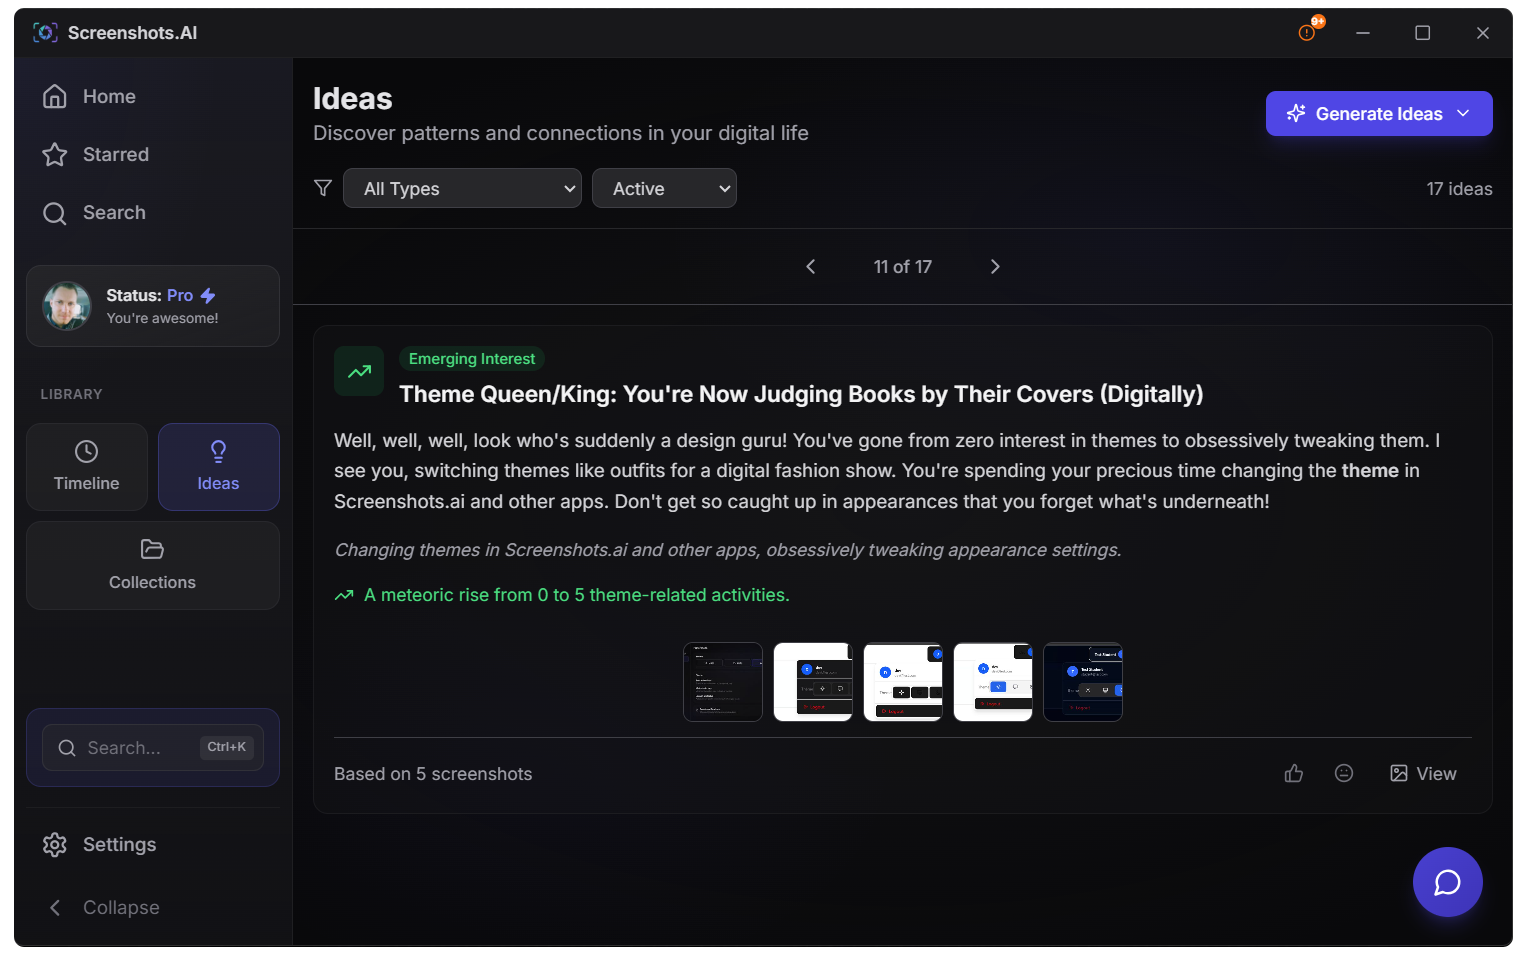Open the Settings page
The image size is (1530, 954).
119,844
